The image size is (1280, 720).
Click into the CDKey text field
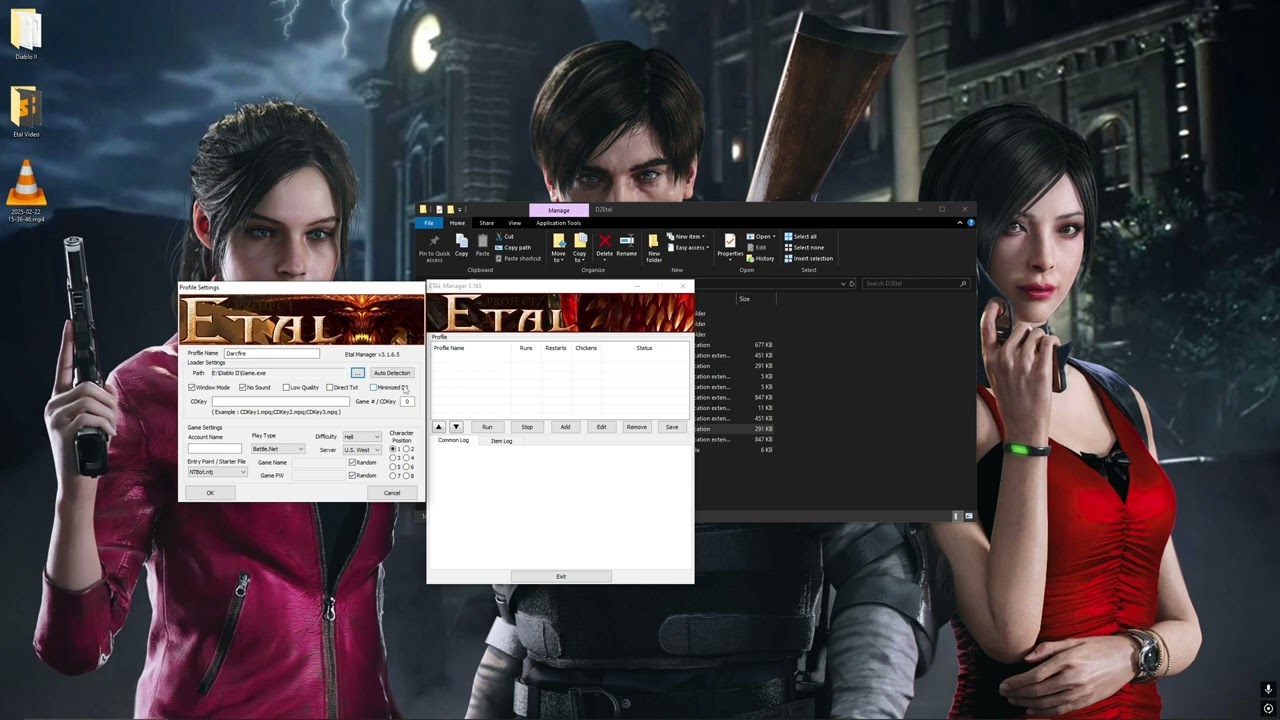[280, 401]
